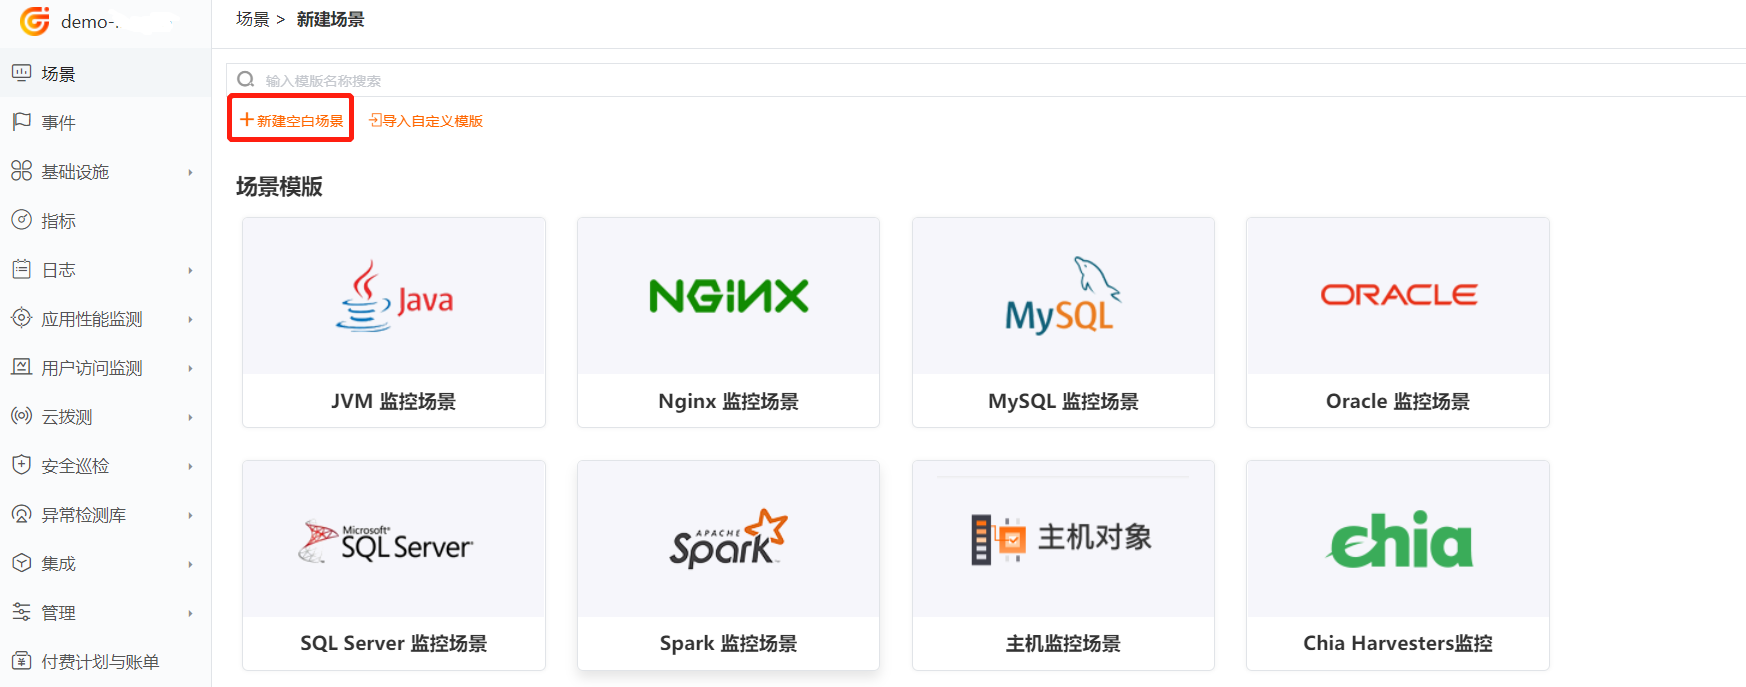Image resolution: width=1746 pixels, height=687 pixels.
Task: Select Oracle 监控场景 template title
Action: 1398,401
